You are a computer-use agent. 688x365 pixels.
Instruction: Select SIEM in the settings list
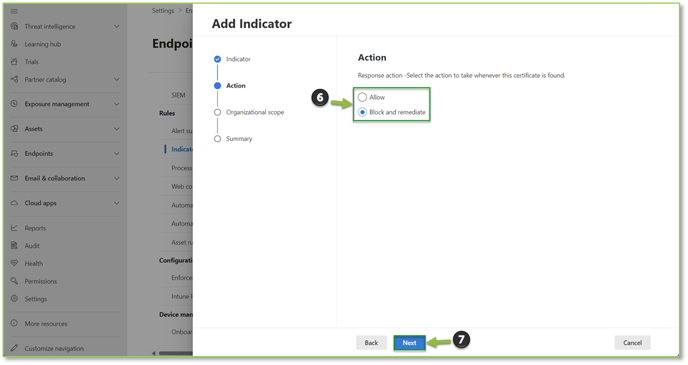(x=178, y=95)
